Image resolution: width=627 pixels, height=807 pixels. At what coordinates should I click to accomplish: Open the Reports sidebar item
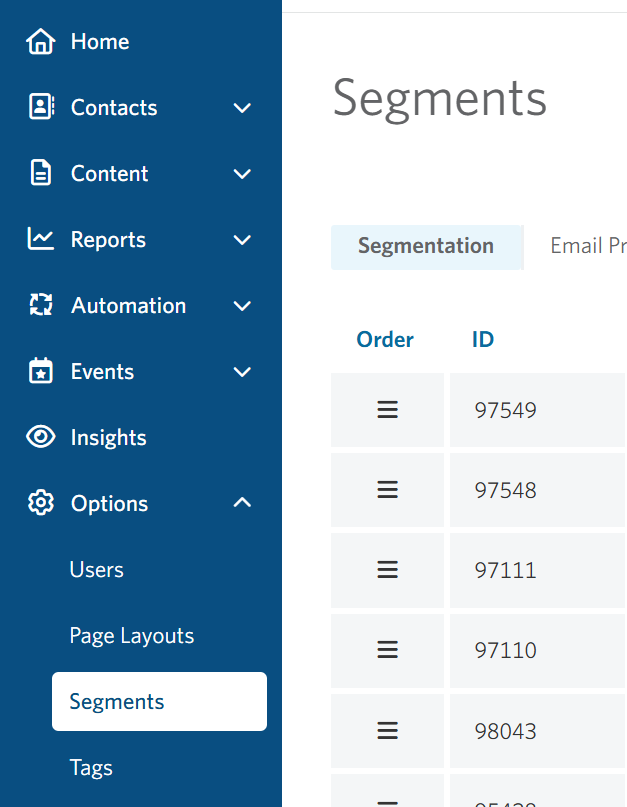point(108,240)
